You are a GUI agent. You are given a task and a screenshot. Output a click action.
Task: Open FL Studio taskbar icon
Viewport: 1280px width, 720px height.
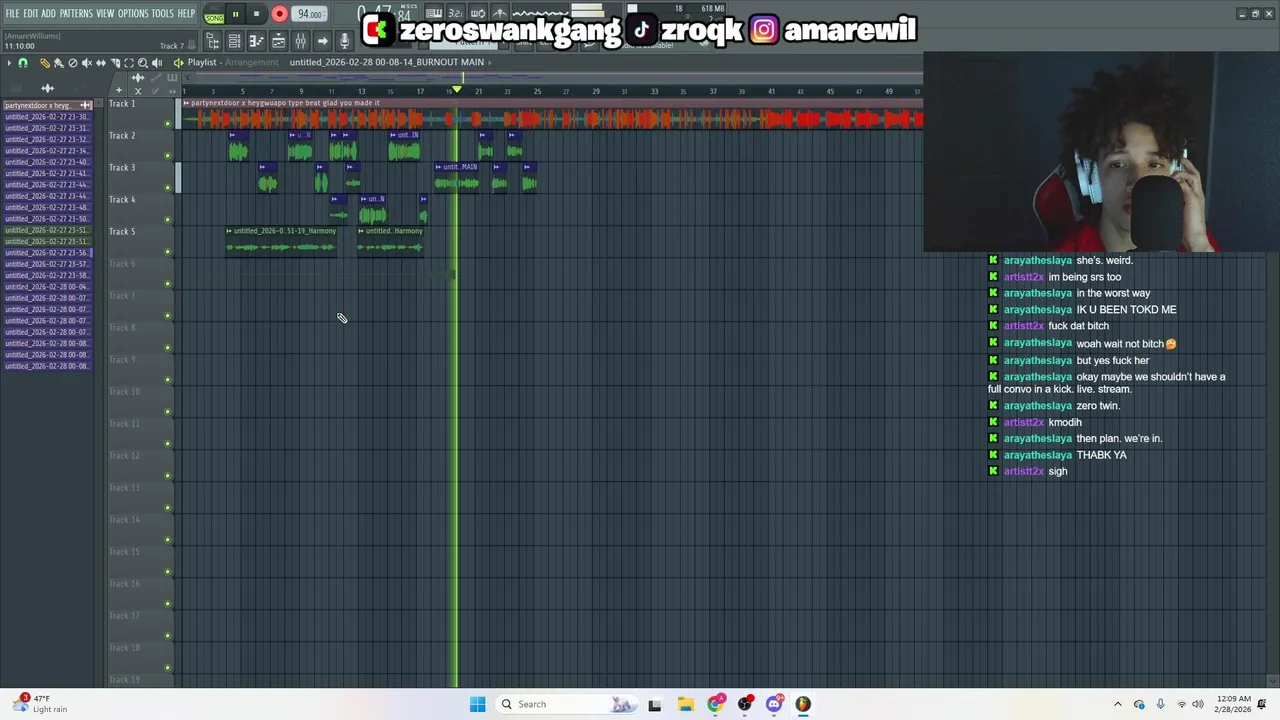pos(803,704)
